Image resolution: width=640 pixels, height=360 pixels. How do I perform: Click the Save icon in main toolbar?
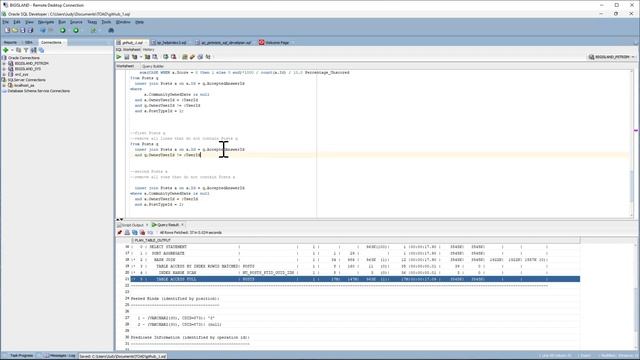(x=23, y=30)
